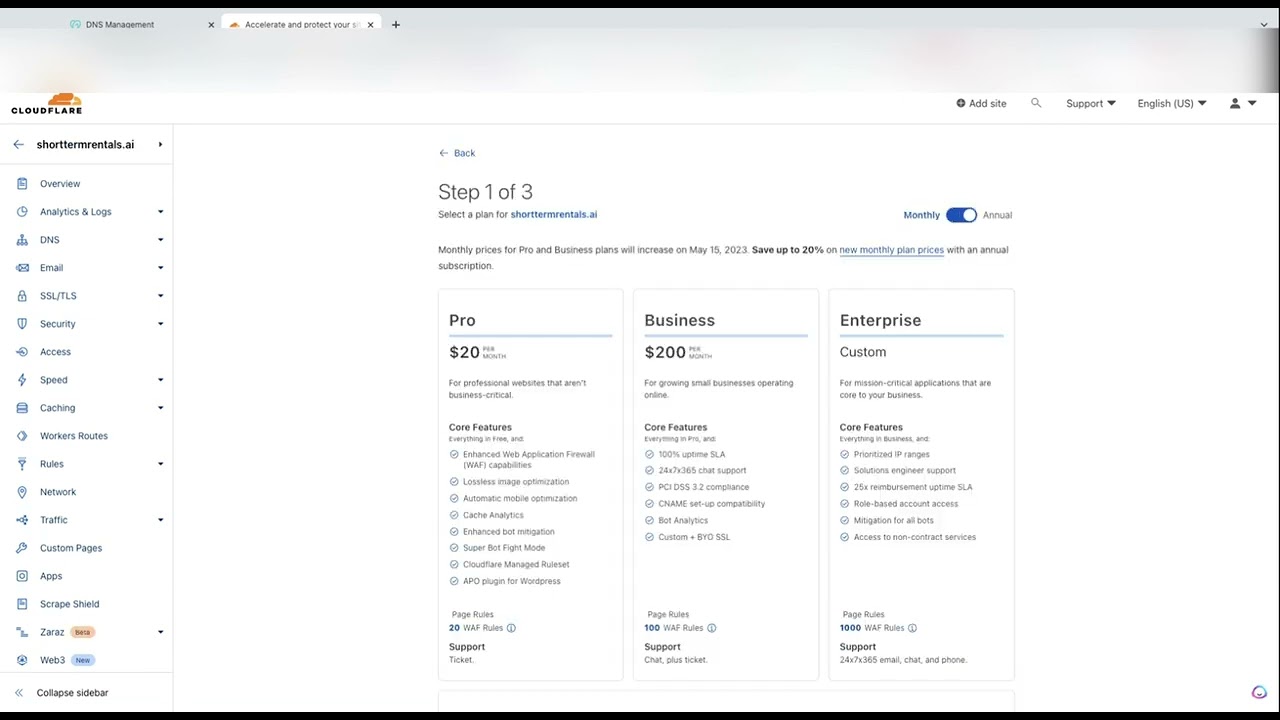Expand the DNS sidebar section
The image size is (1280, 720).
(x=160, y=240)
